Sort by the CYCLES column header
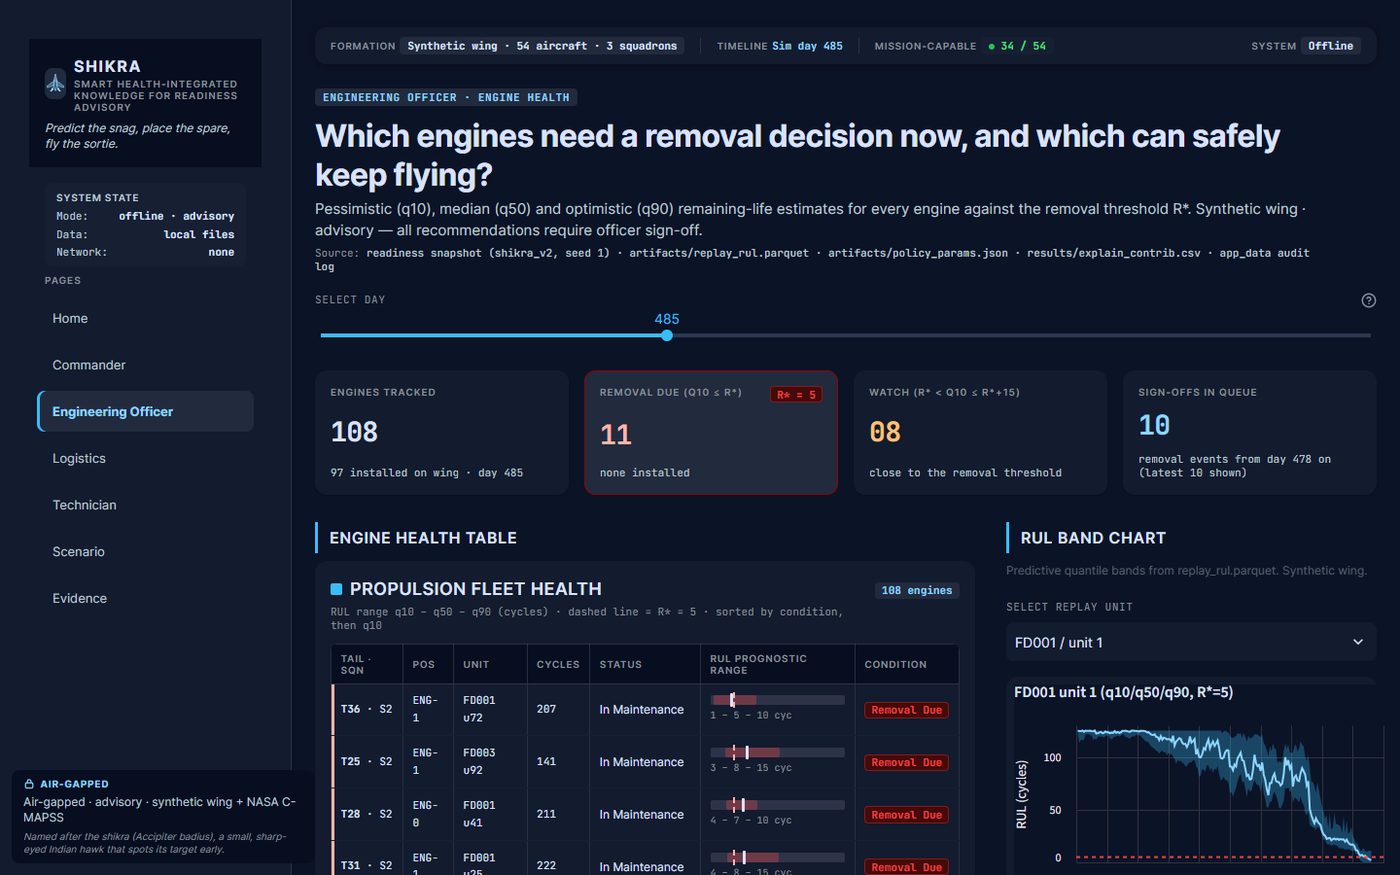1400x875 pixels. coord(558,664)
